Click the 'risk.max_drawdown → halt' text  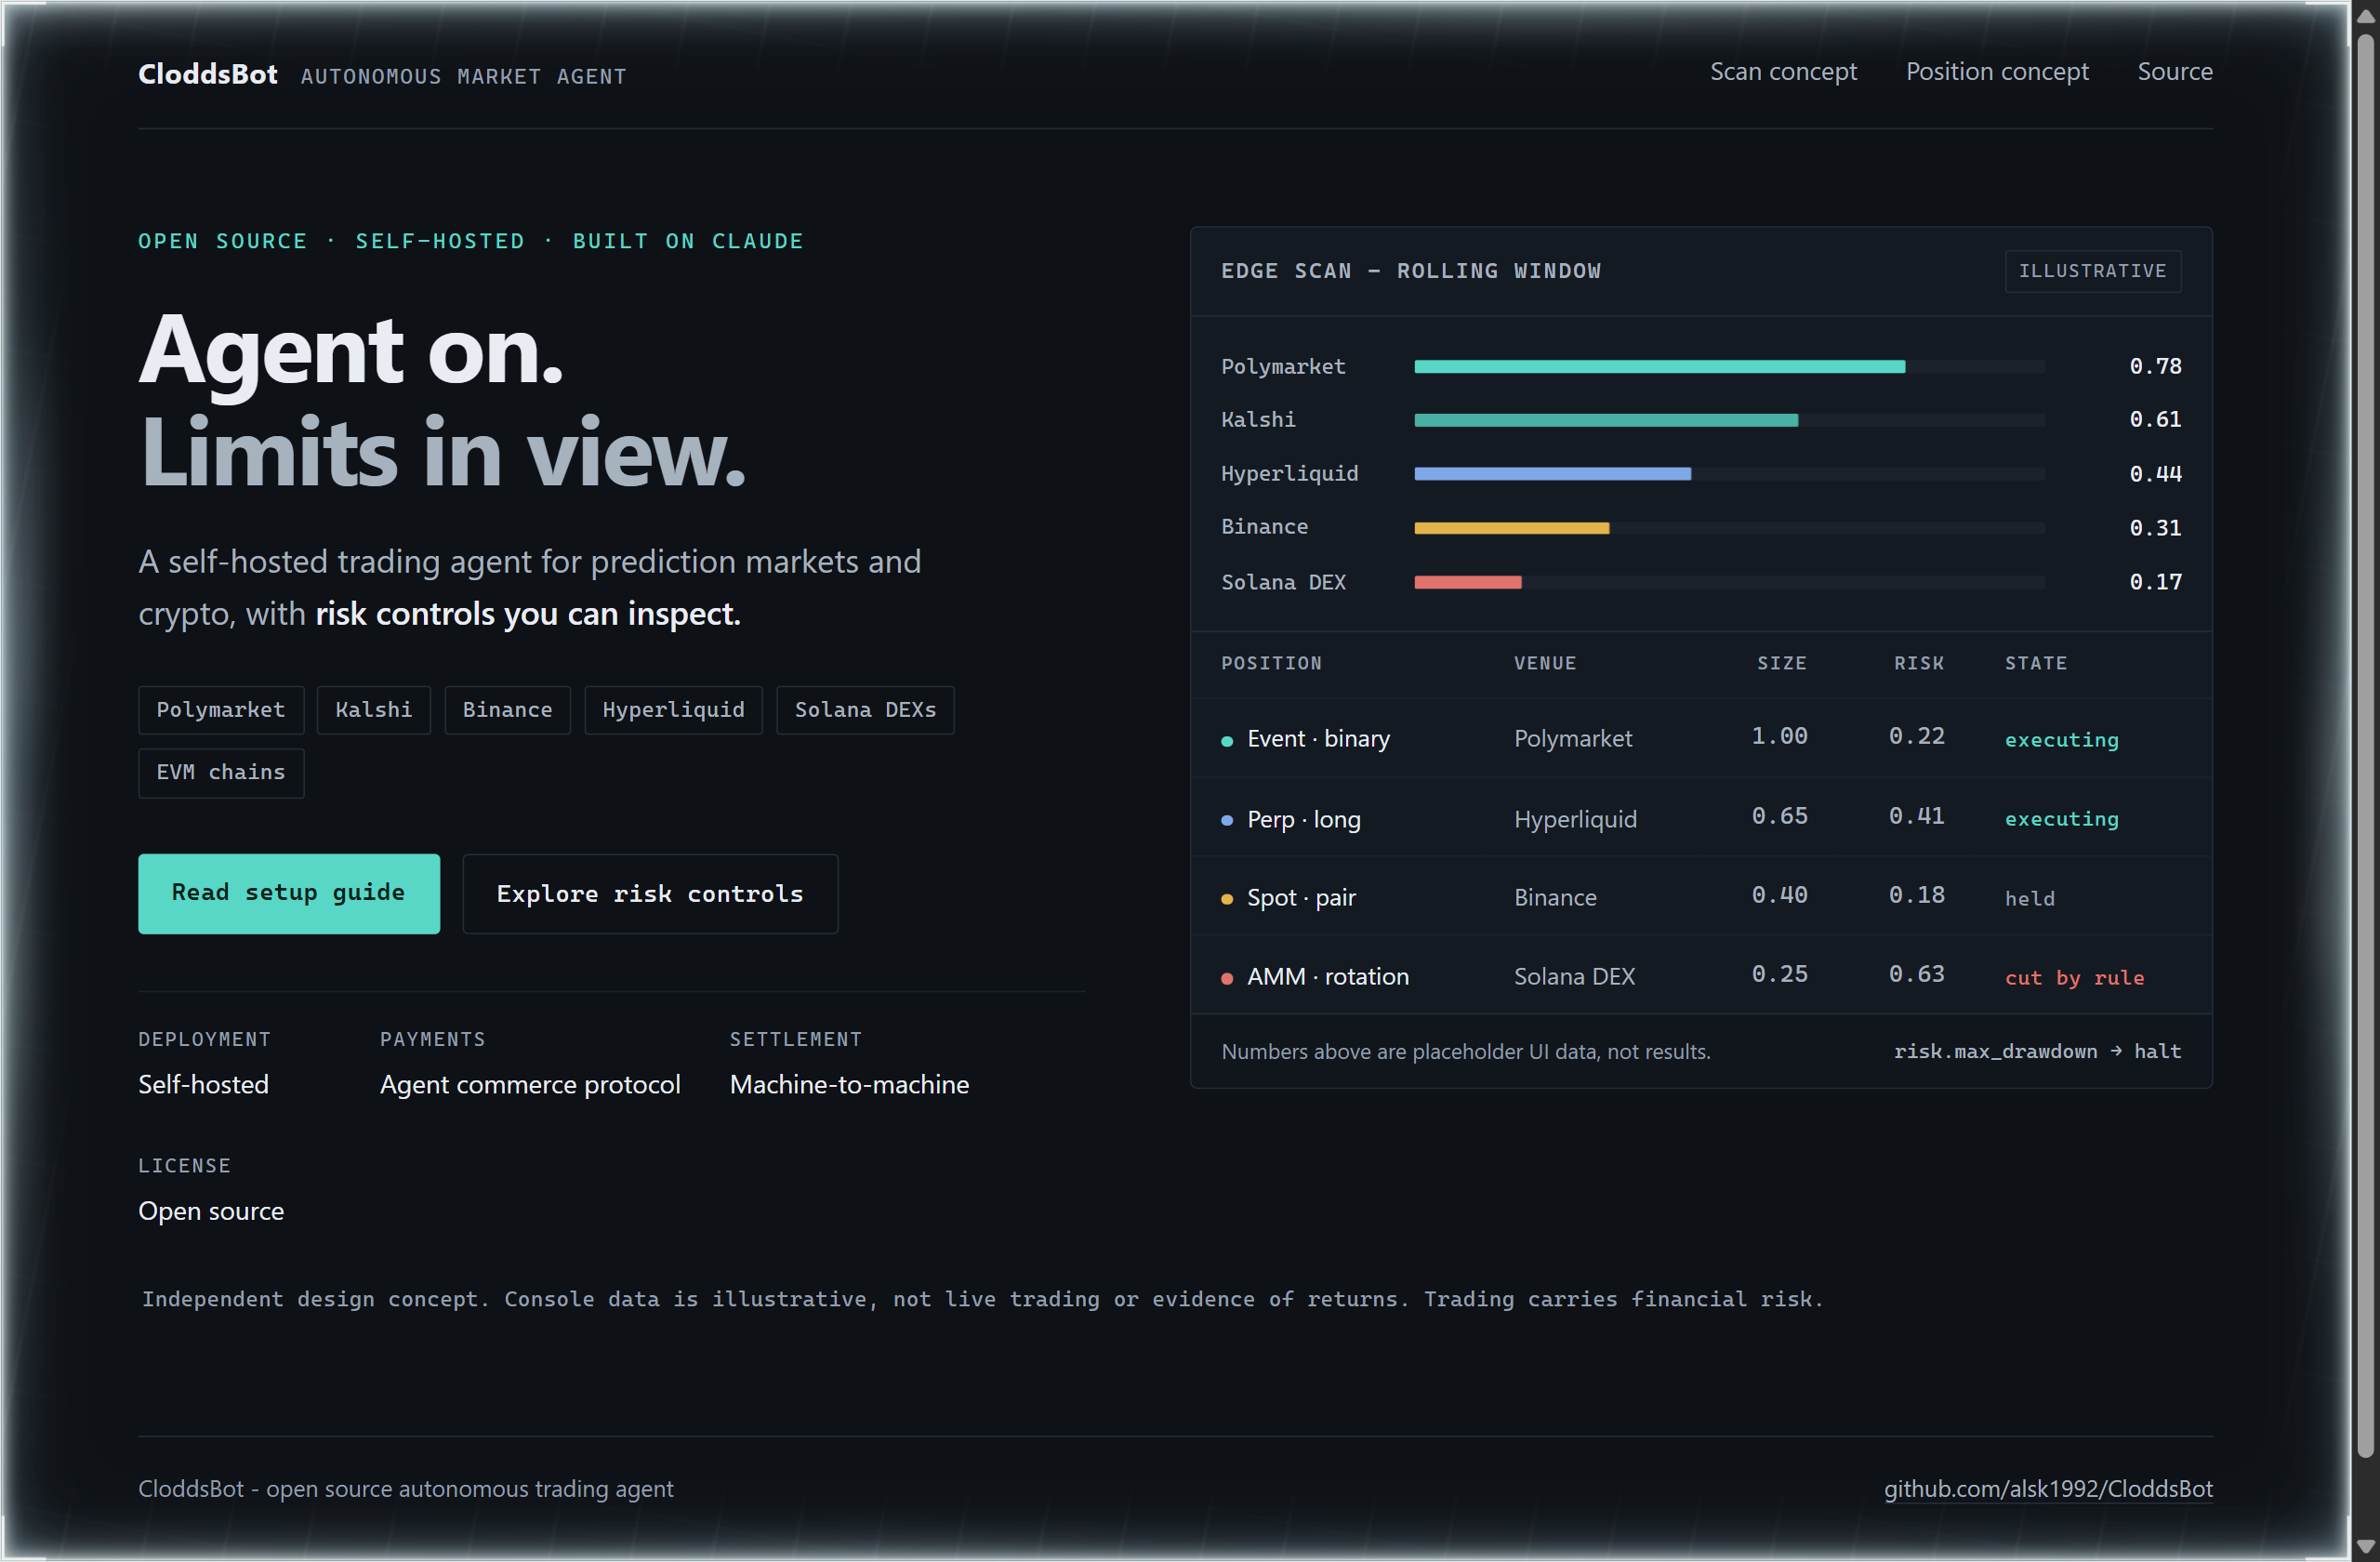coord(2037,1051)
